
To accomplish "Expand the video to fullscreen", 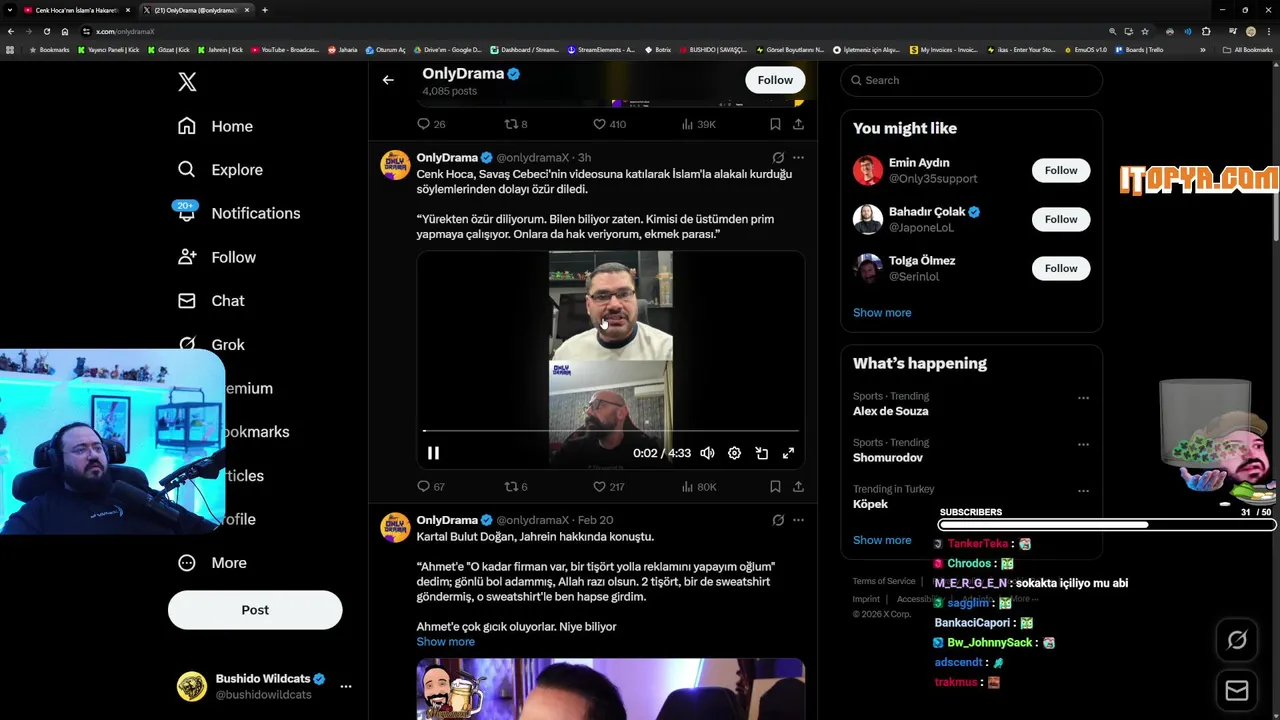I will coord(788,453).
